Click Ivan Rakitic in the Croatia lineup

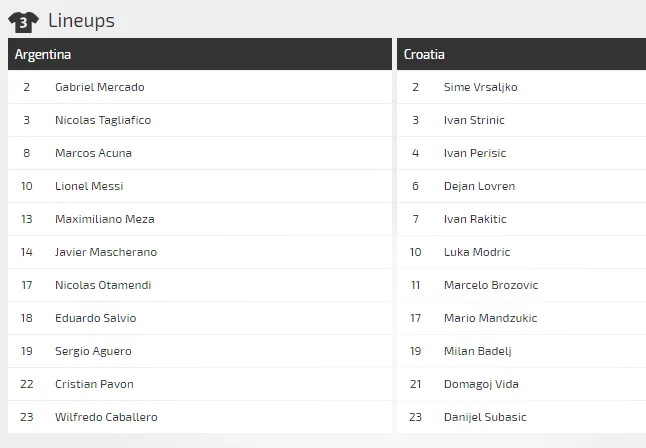click(475, 219)
